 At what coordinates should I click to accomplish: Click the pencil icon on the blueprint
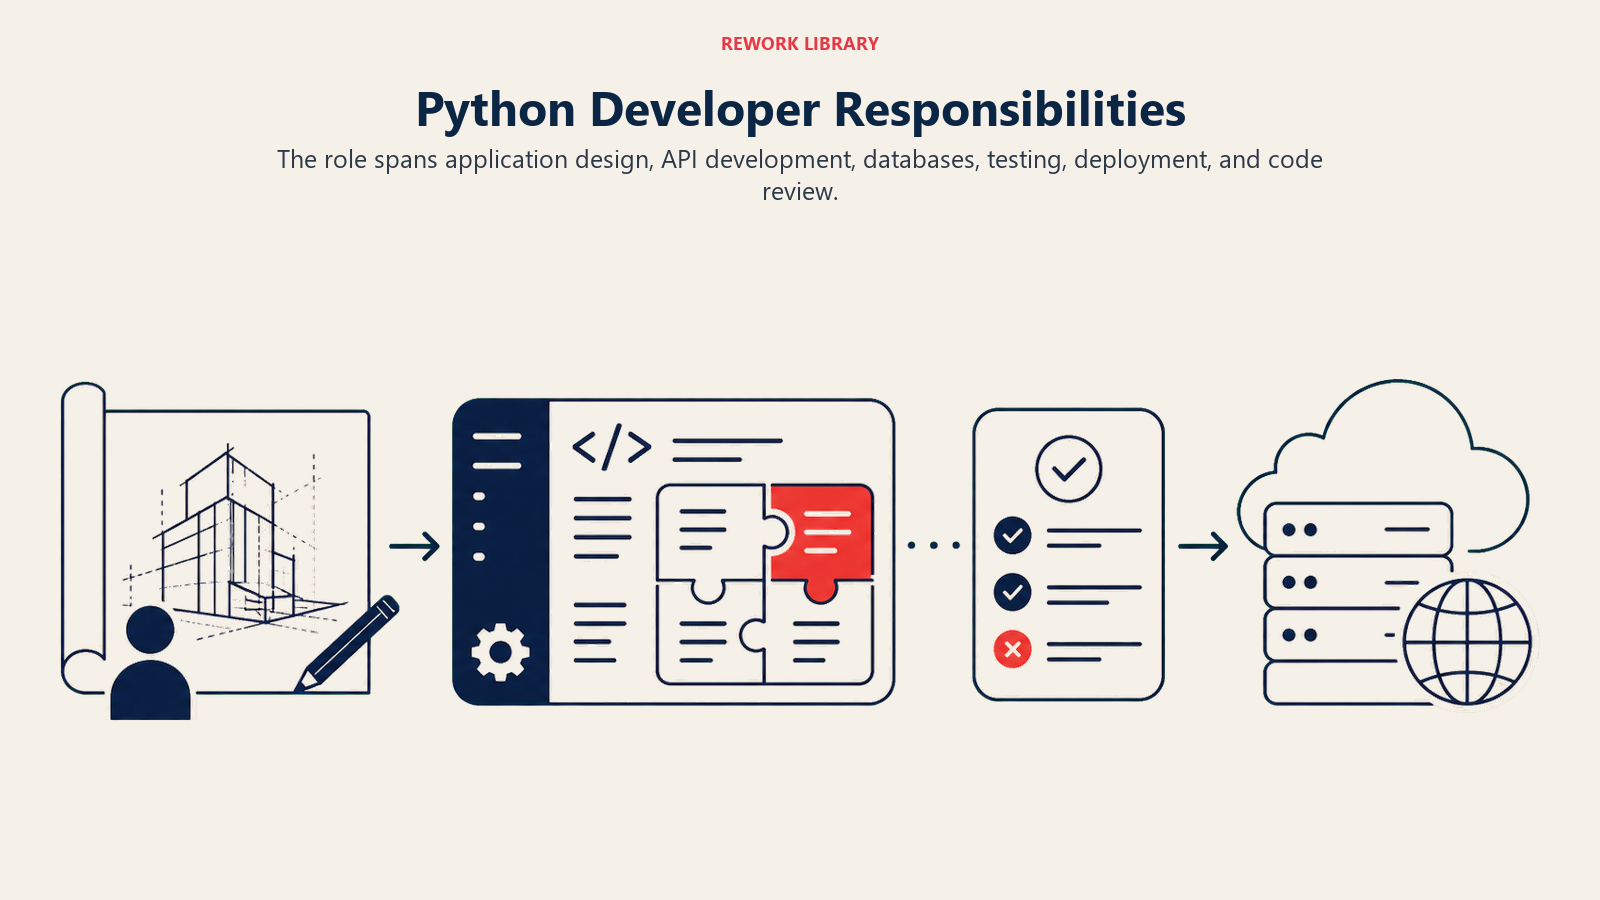(347, 643)
